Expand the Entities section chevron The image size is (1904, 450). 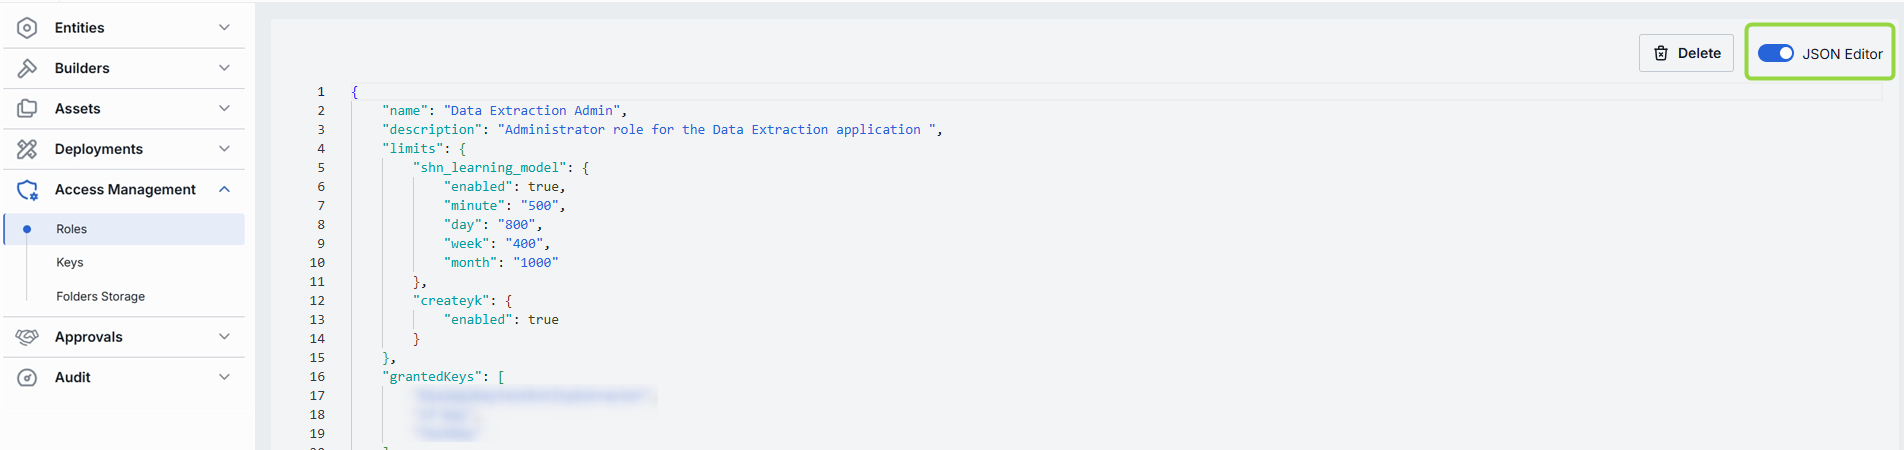[x=224, y=27]
